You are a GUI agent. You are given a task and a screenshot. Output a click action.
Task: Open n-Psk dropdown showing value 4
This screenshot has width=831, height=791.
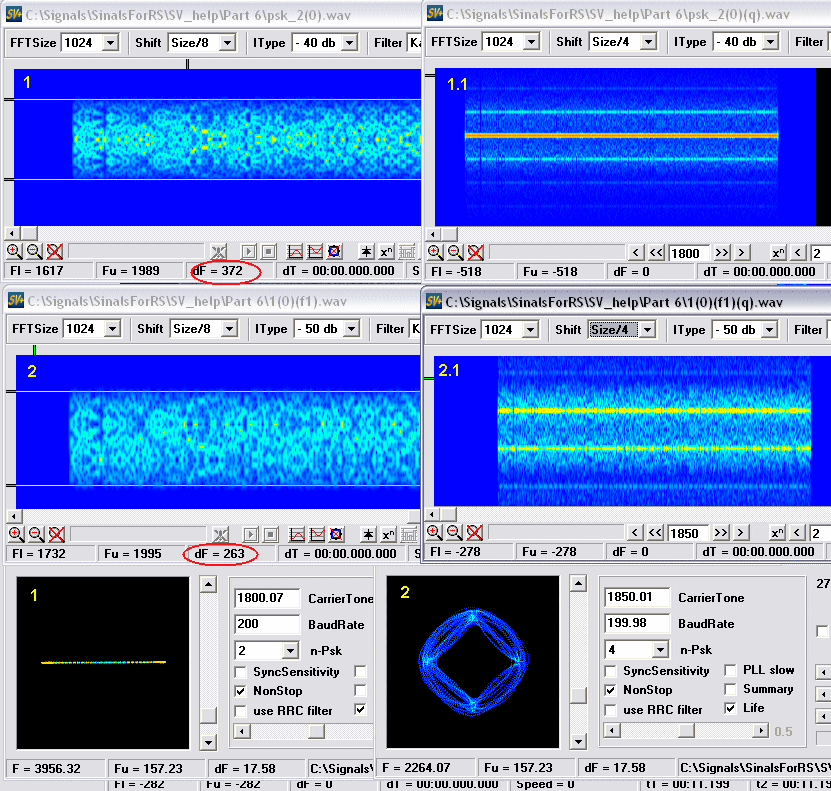(x=659, y=651)
